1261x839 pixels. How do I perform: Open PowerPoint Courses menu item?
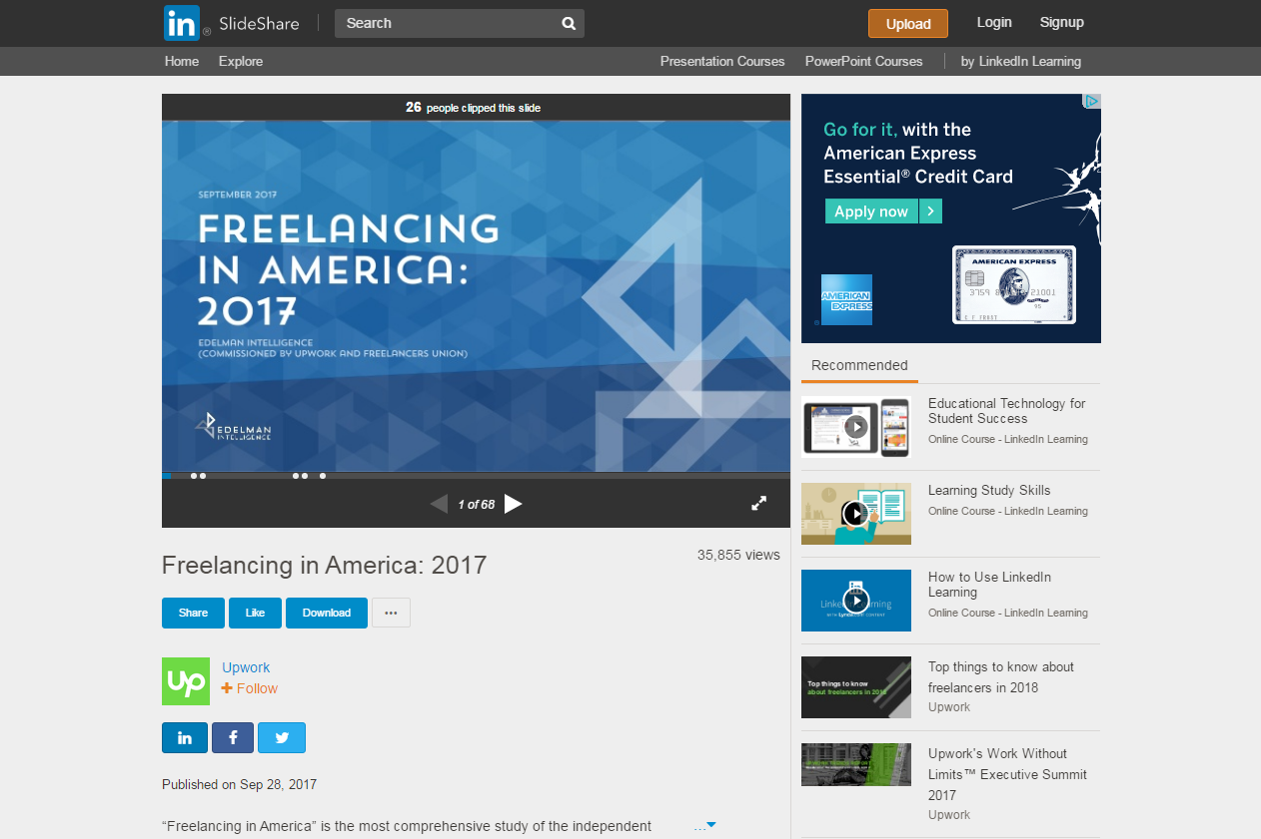[x=864, y=61]
